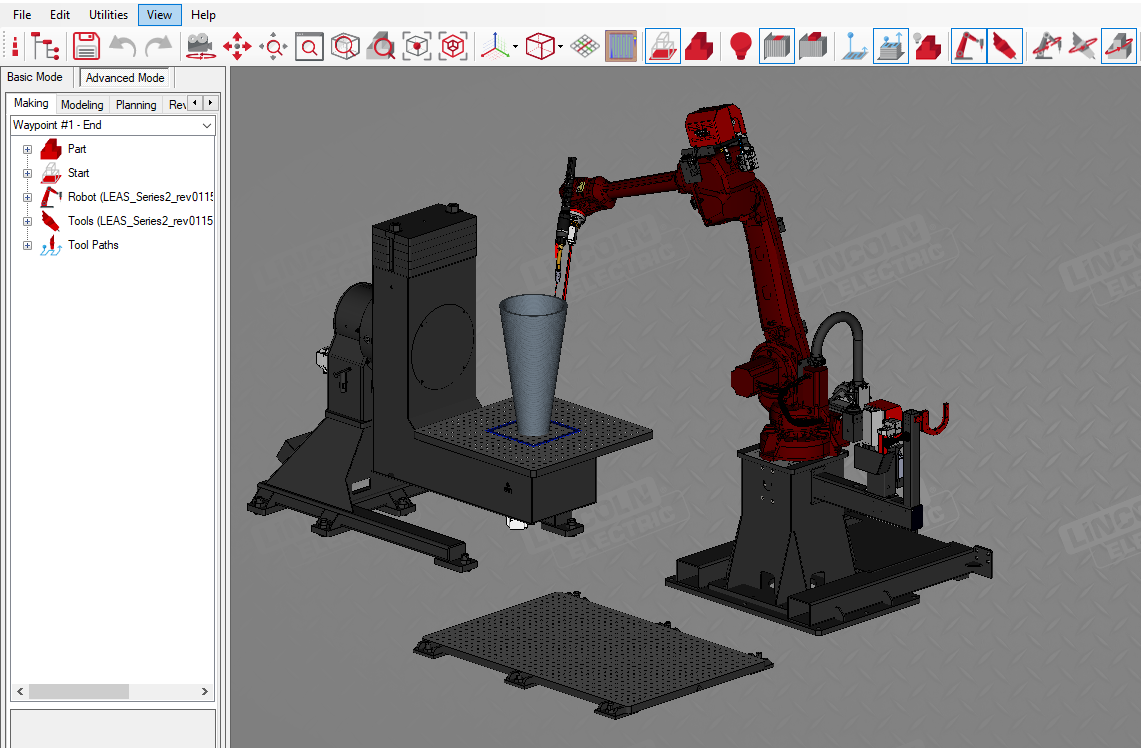The width and height of the screenshot is (1141, 748).
Task: Click the tree structure icon in toolbar
Action: pos(45,46)
